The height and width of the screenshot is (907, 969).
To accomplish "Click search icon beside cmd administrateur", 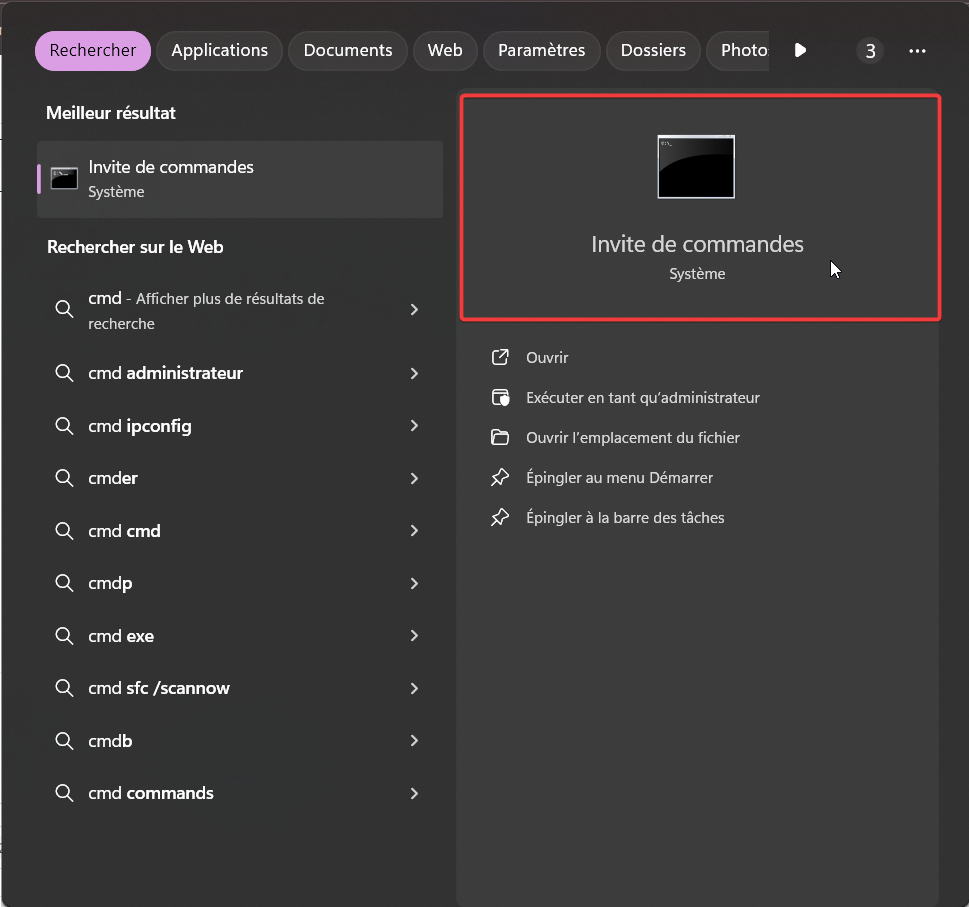I will tap(64, 373).
